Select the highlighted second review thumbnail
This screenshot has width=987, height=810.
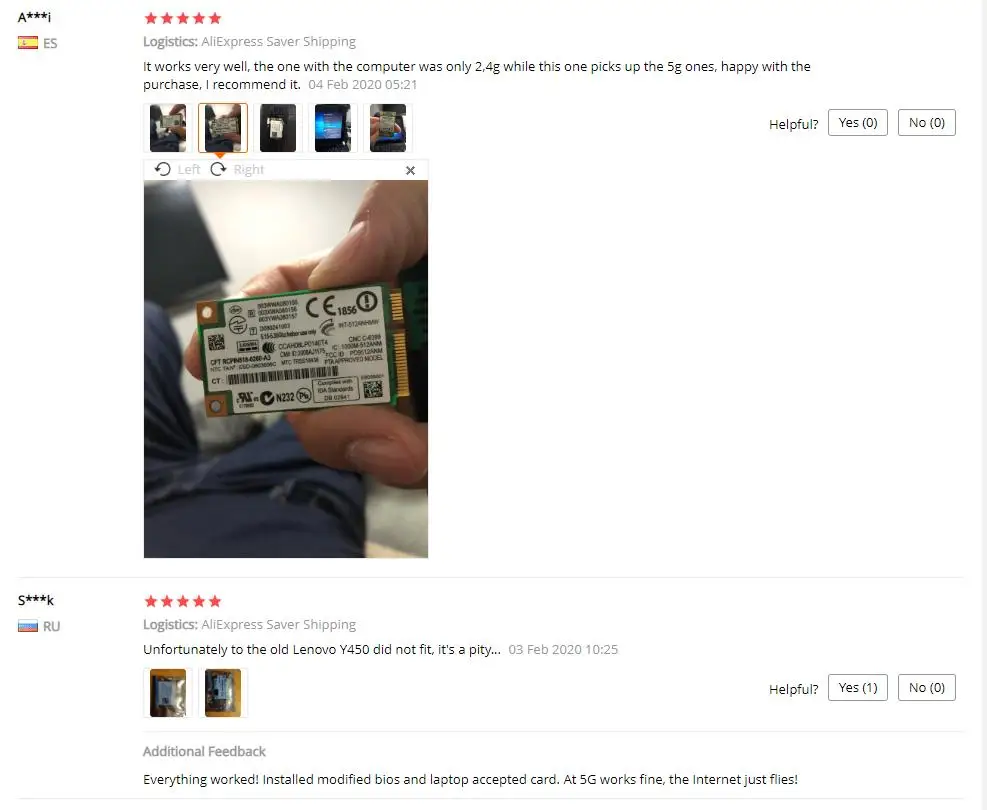click(223, 128)
